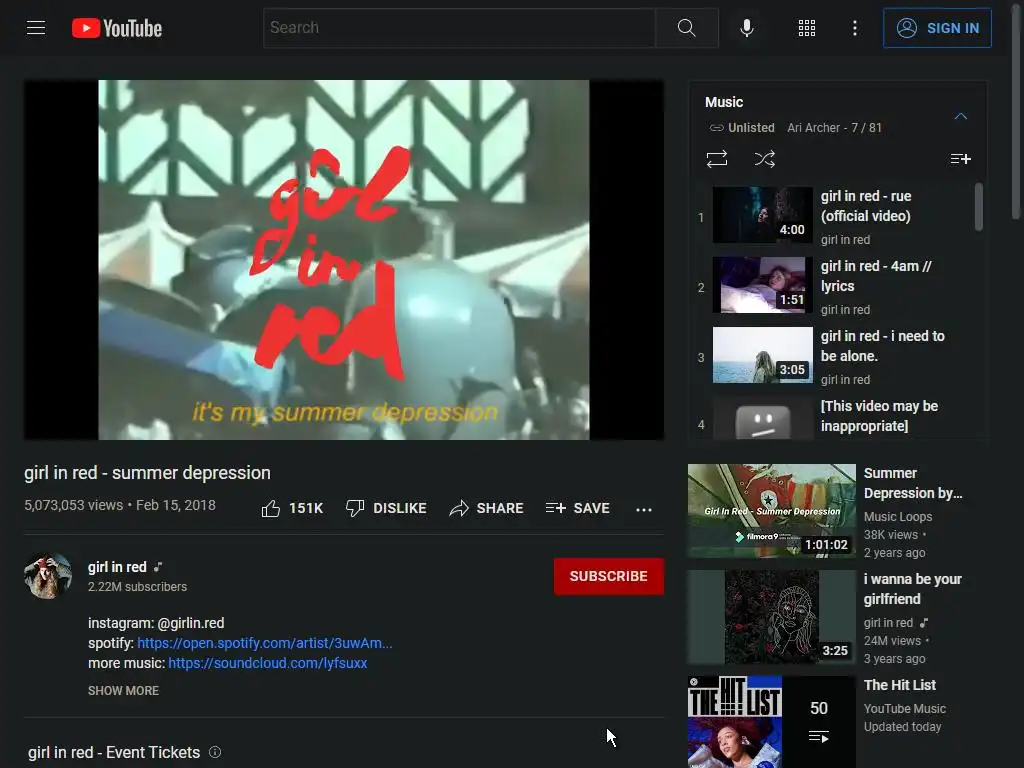Open 'The Hit List' title text

[899, 685]
